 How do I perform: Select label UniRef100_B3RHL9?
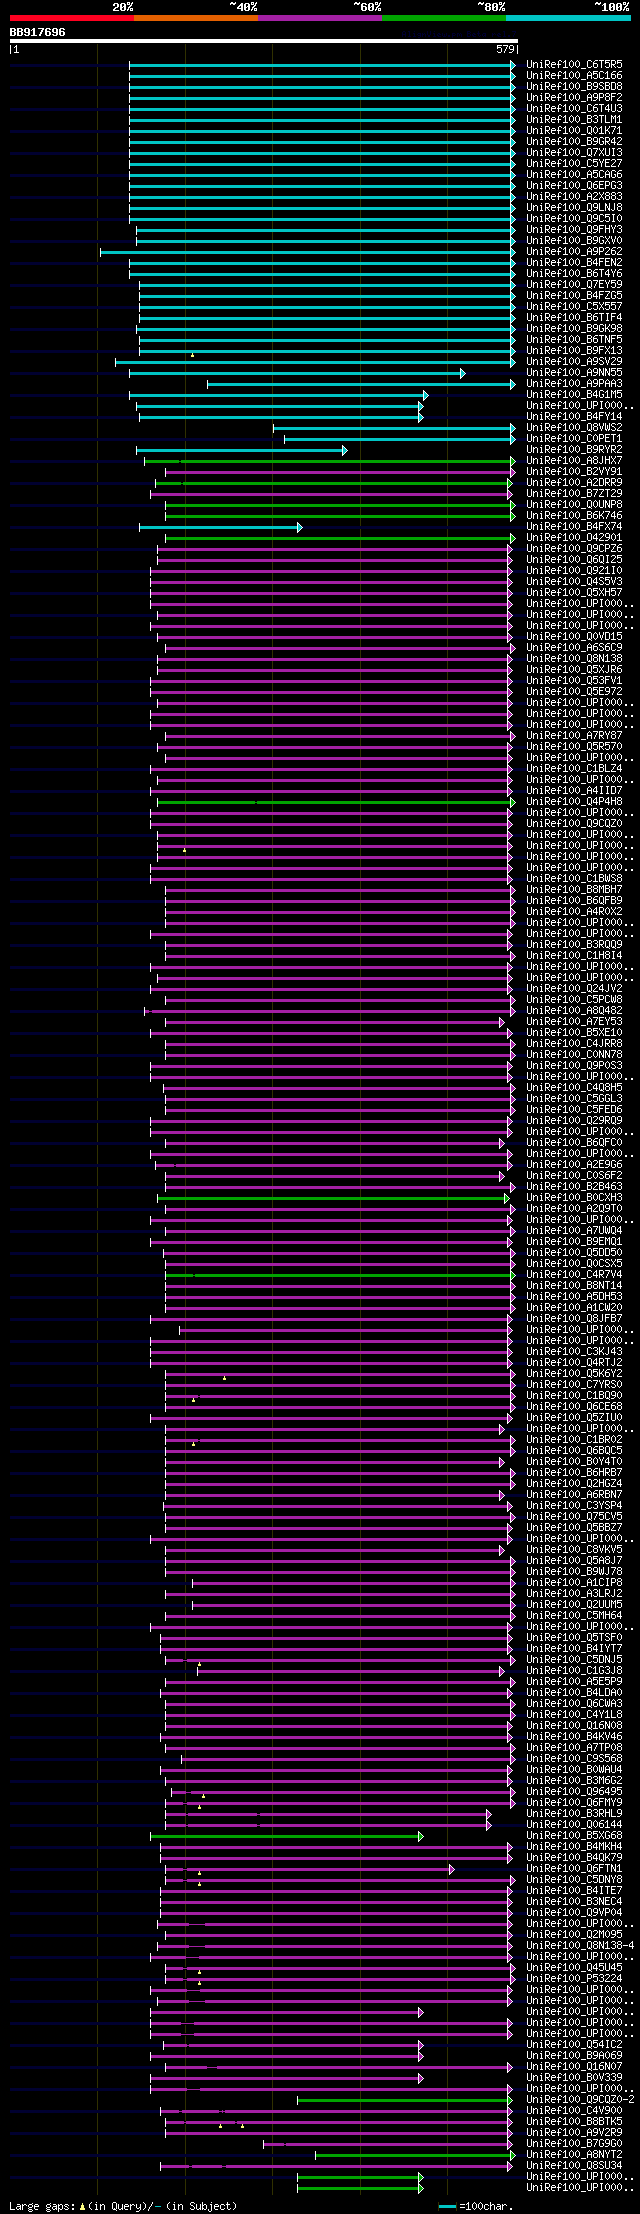[x=574, y=1814]
